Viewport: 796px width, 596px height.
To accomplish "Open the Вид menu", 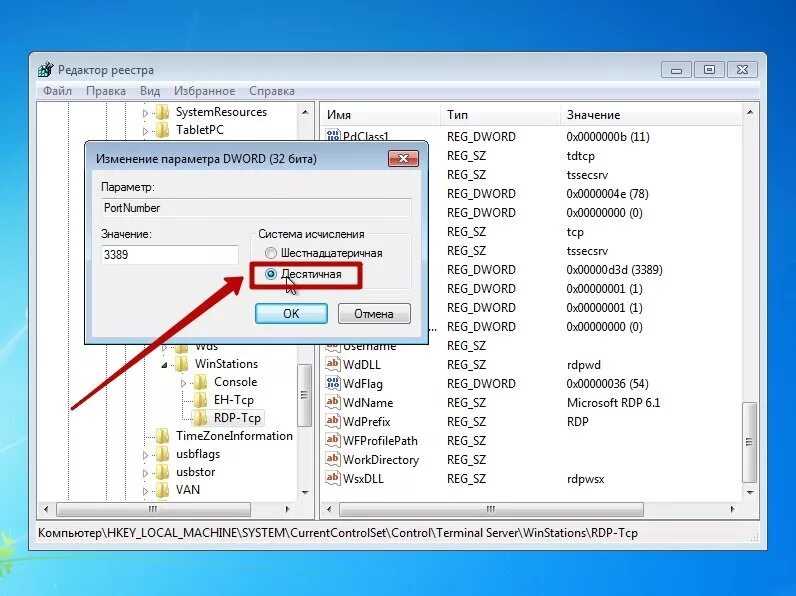I will point(150,91).
